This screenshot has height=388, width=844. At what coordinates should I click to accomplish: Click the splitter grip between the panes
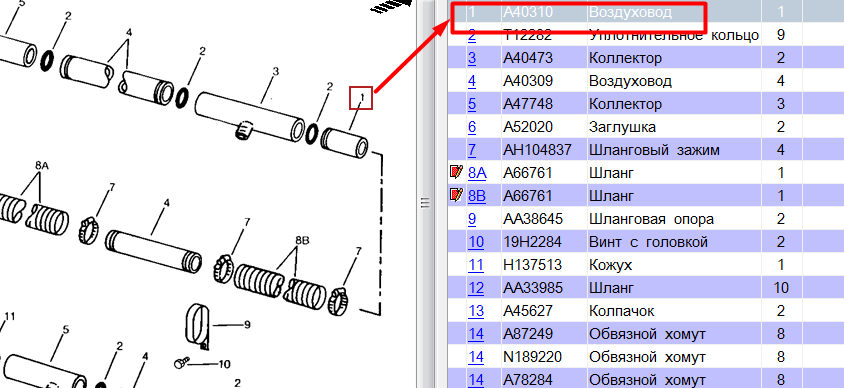[425, 202]
